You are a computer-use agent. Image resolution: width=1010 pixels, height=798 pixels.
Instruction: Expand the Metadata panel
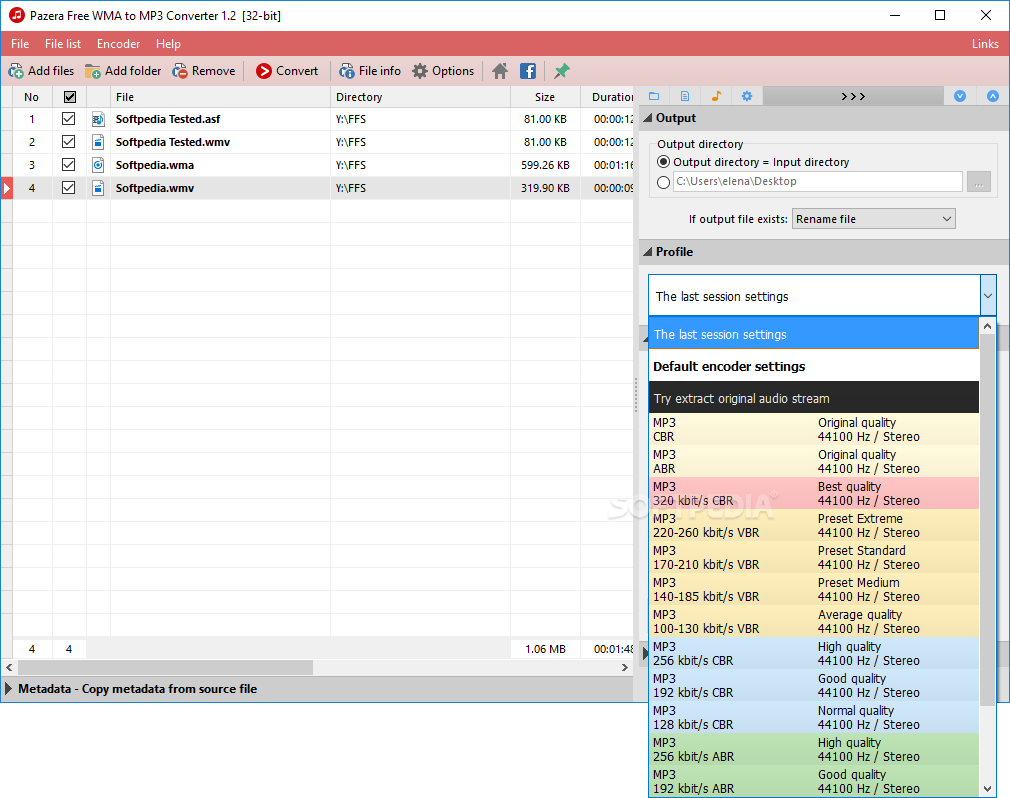click(8, 689)
